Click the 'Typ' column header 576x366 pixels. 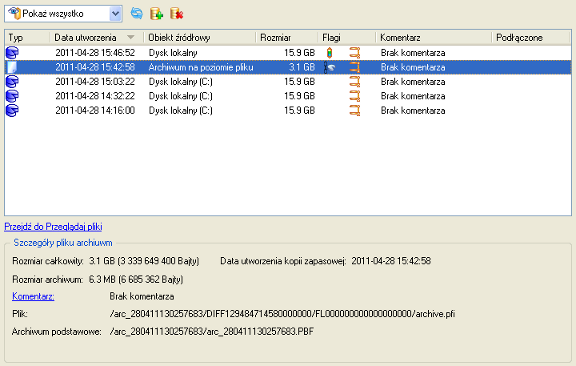coord(27,37)
